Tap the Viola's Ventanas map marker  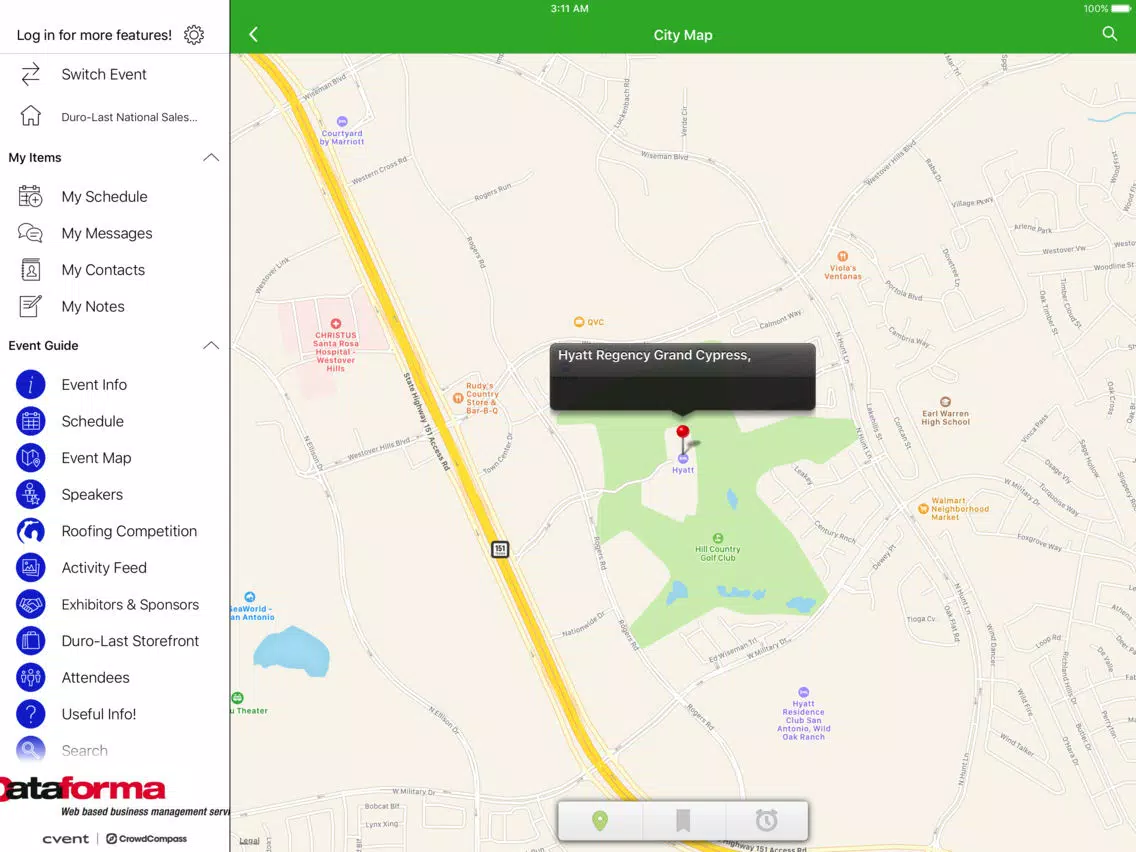[843, 265]
